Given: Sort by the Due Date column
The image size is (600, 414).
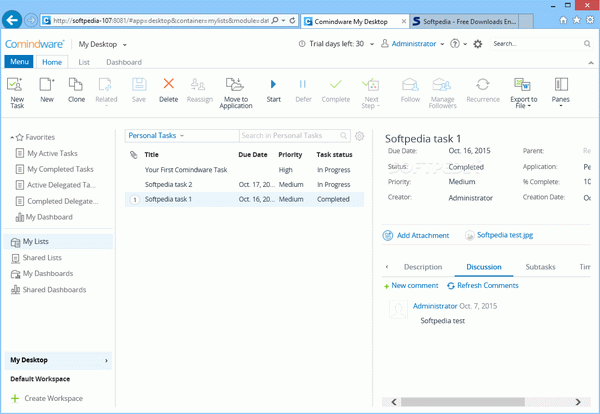Looking at the screenshot, I should click(x=253, y=155).
